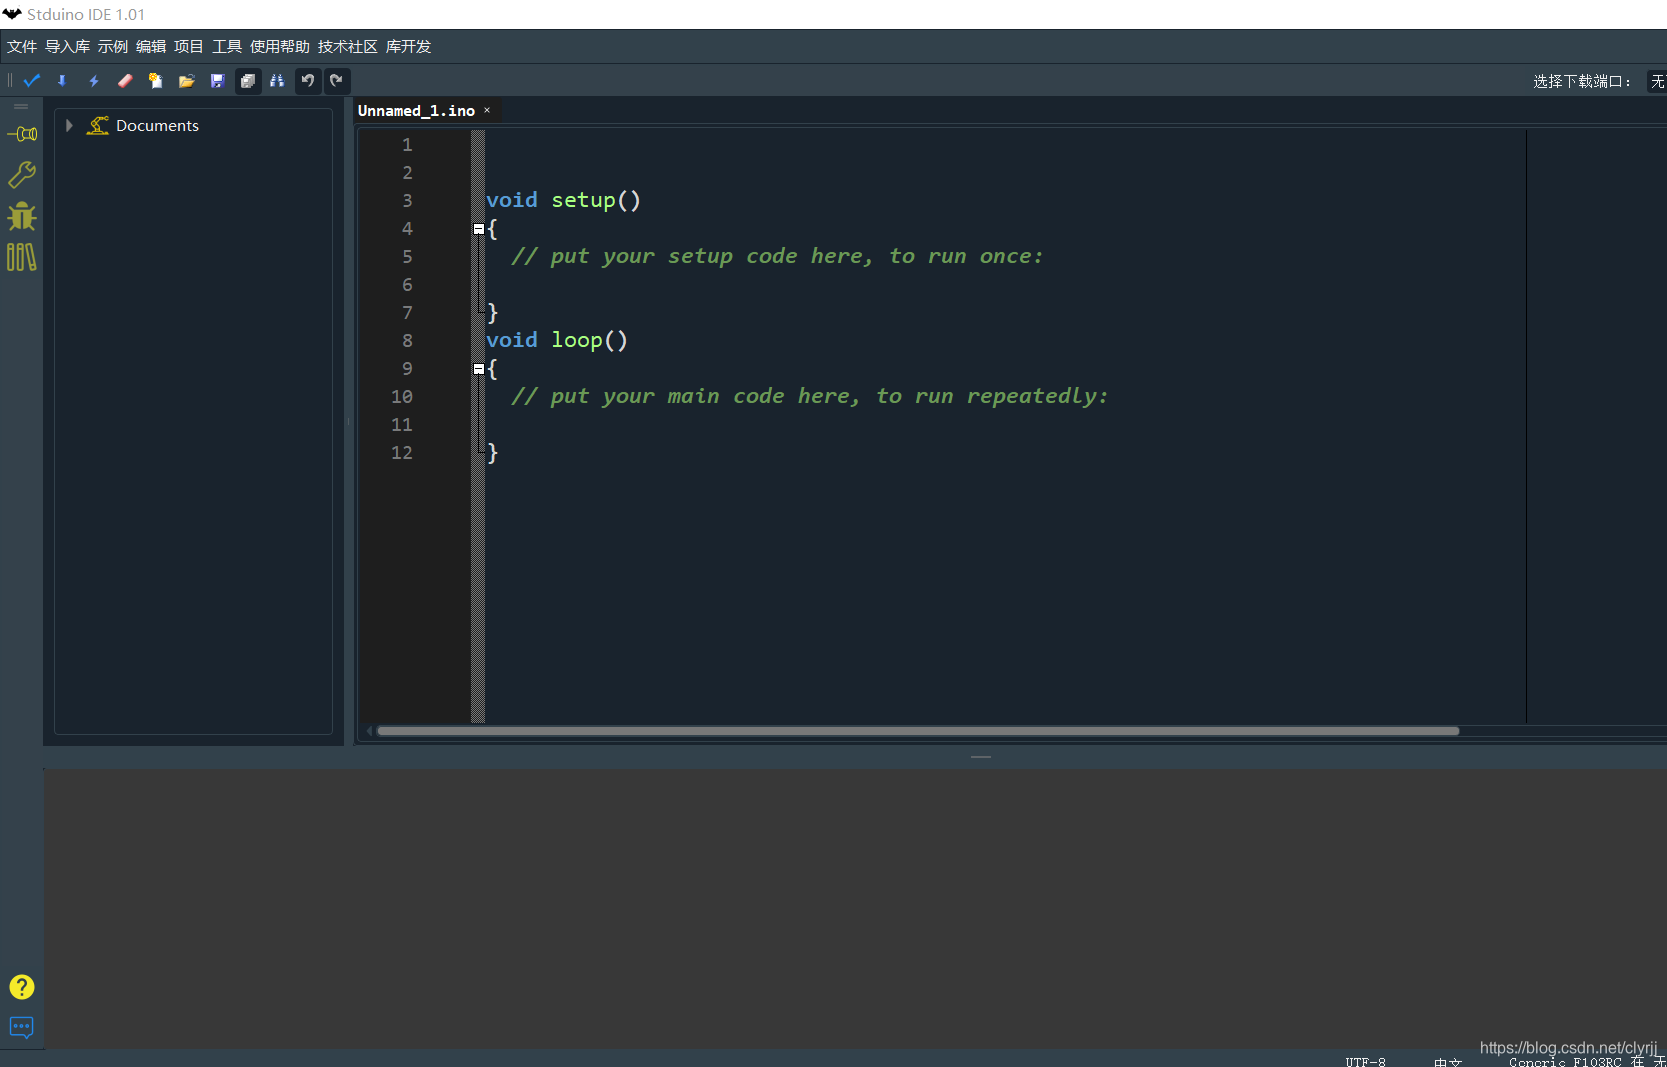Image resolution: width=1667 pixels, height=1067 pixels.
Task: Click the red eraser toolbar icon
Action: 125,81
